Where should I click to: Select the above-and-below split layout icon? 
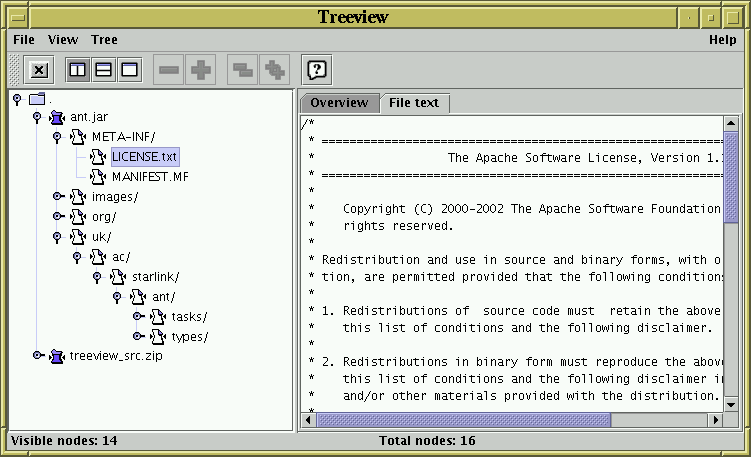(103, 70)
